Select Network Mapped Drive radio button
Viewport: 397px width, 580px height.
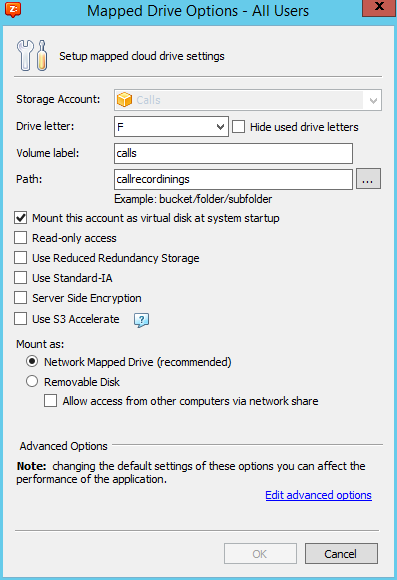click(32, 361)
